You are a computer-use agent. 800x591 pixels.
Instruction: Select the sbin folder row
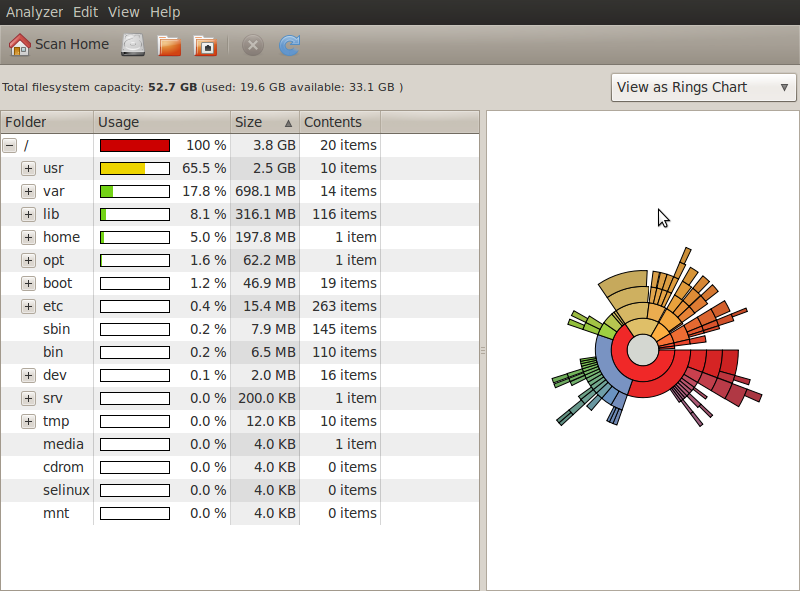[56, 329]
